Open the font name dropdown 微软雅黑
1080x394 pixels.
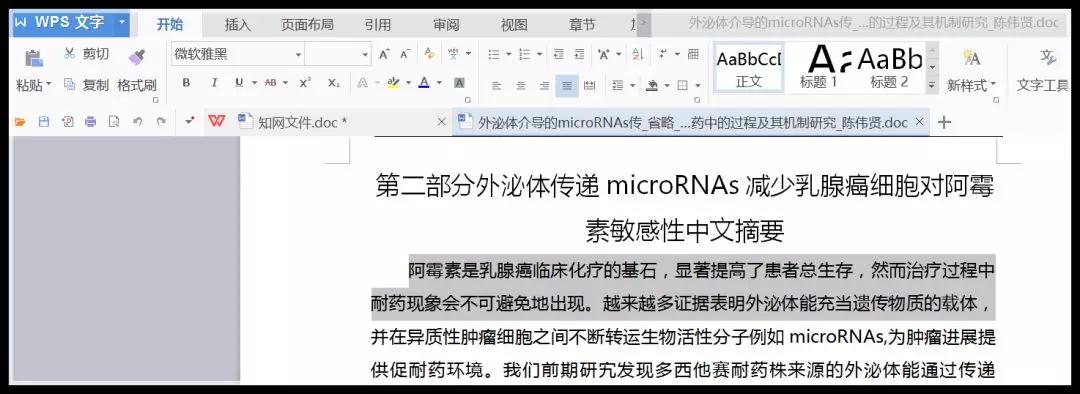(238, 54)
